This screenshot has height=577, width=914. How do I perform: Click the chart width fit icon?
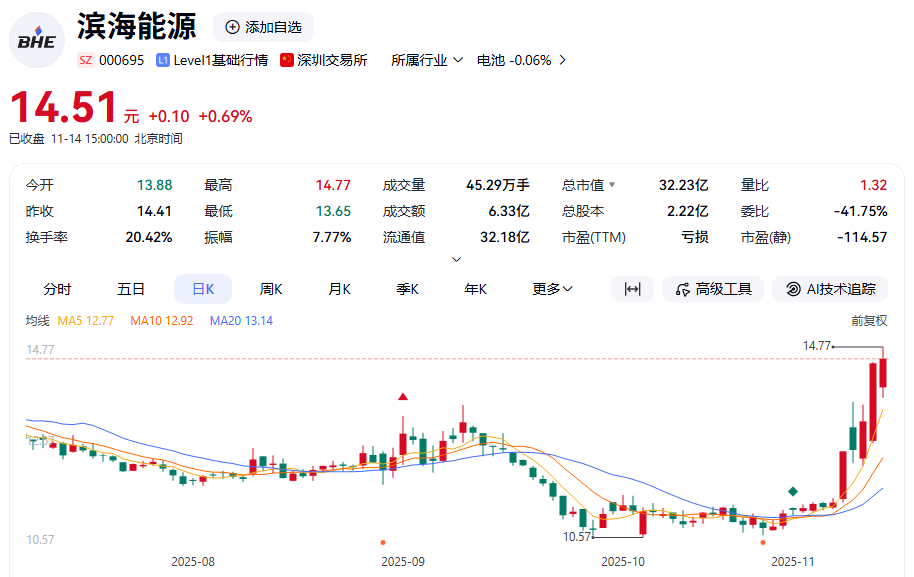632,289
